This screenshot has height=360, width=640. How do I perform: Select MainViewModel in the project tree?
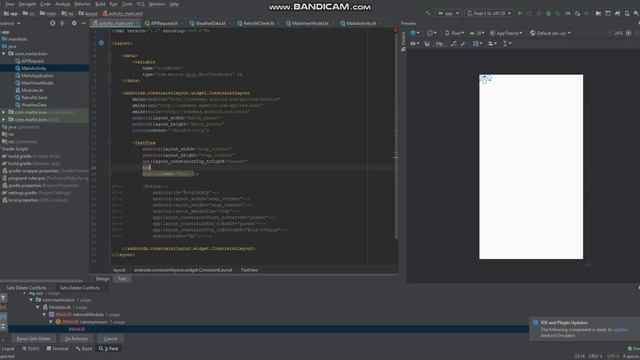click(x=37, y=83)
